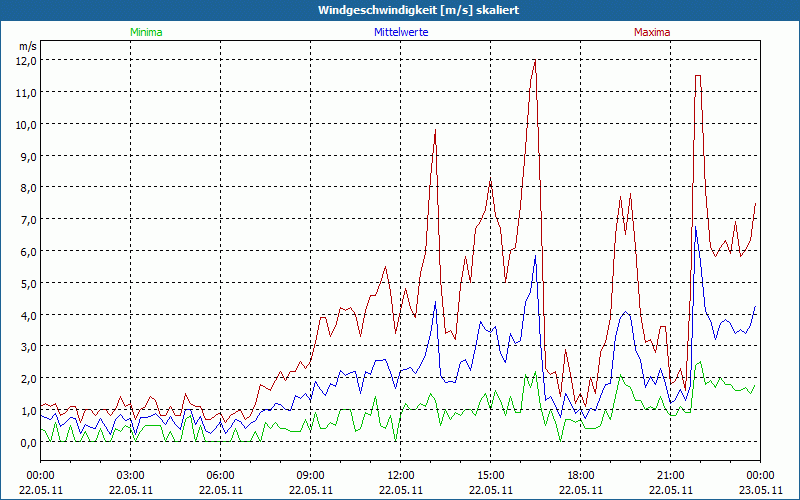Click the '12,0' y-axis value

click(x=28, y=61)
